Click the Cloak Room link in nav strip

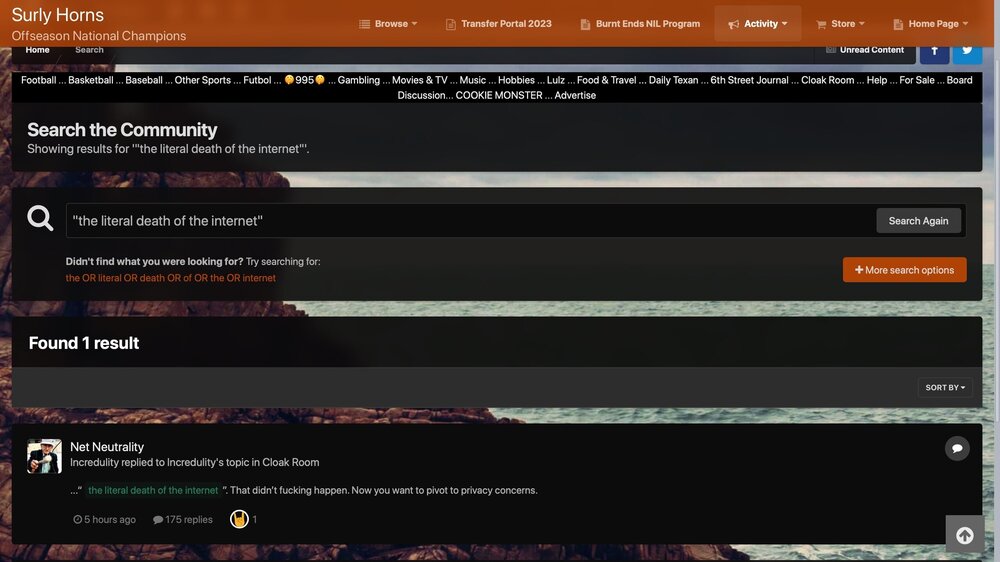[x=827, y=80]
